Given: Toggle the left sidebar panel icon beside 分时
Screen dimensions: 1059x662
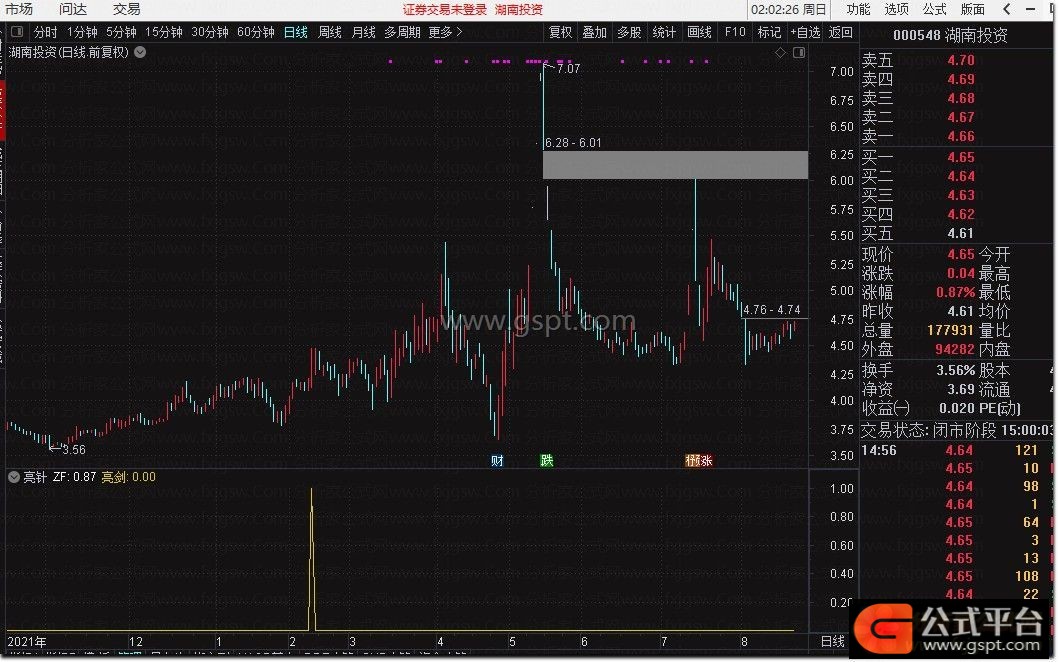Looking at the screenshot, I should click(18, 32).
